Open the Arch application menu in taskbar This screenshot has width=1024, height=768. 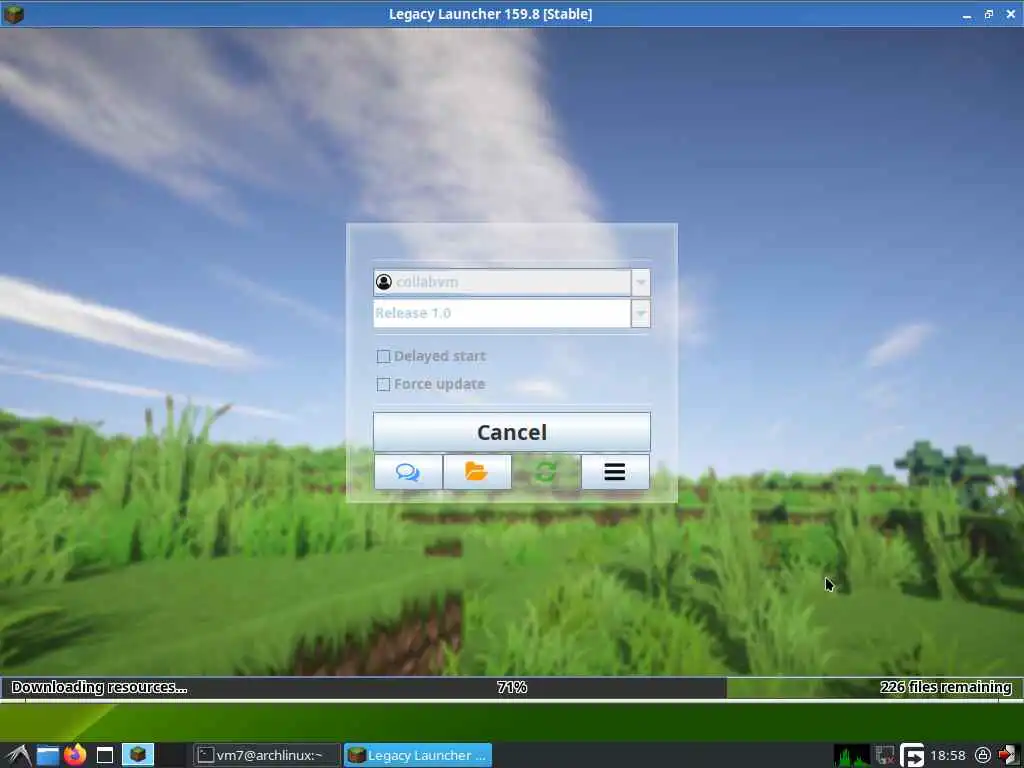point(18,755)
